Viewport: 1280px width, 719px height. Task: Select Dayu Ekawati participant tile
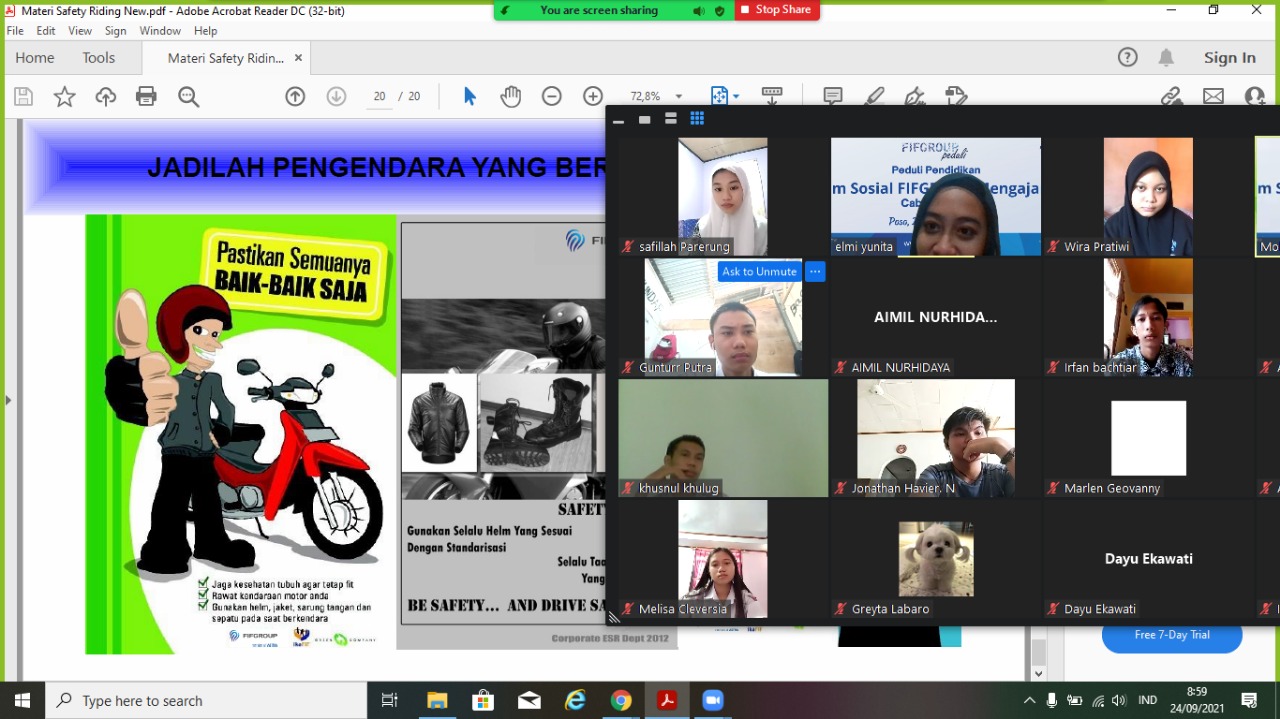tap(1148, 558)
